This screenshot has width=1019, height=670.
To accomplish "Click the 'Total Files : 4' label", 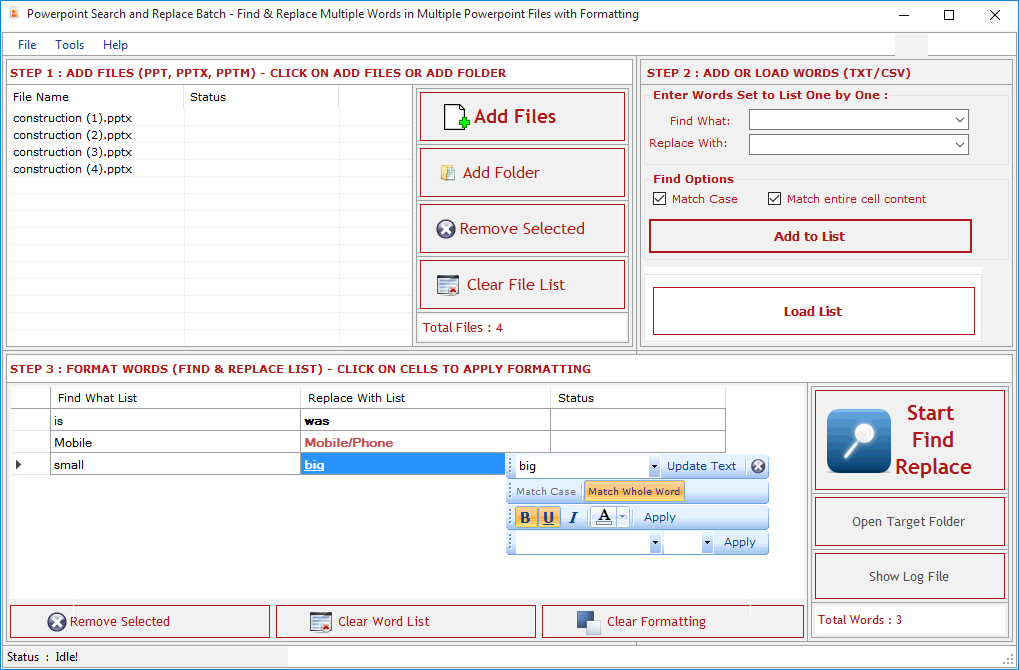I will point(463,328).
